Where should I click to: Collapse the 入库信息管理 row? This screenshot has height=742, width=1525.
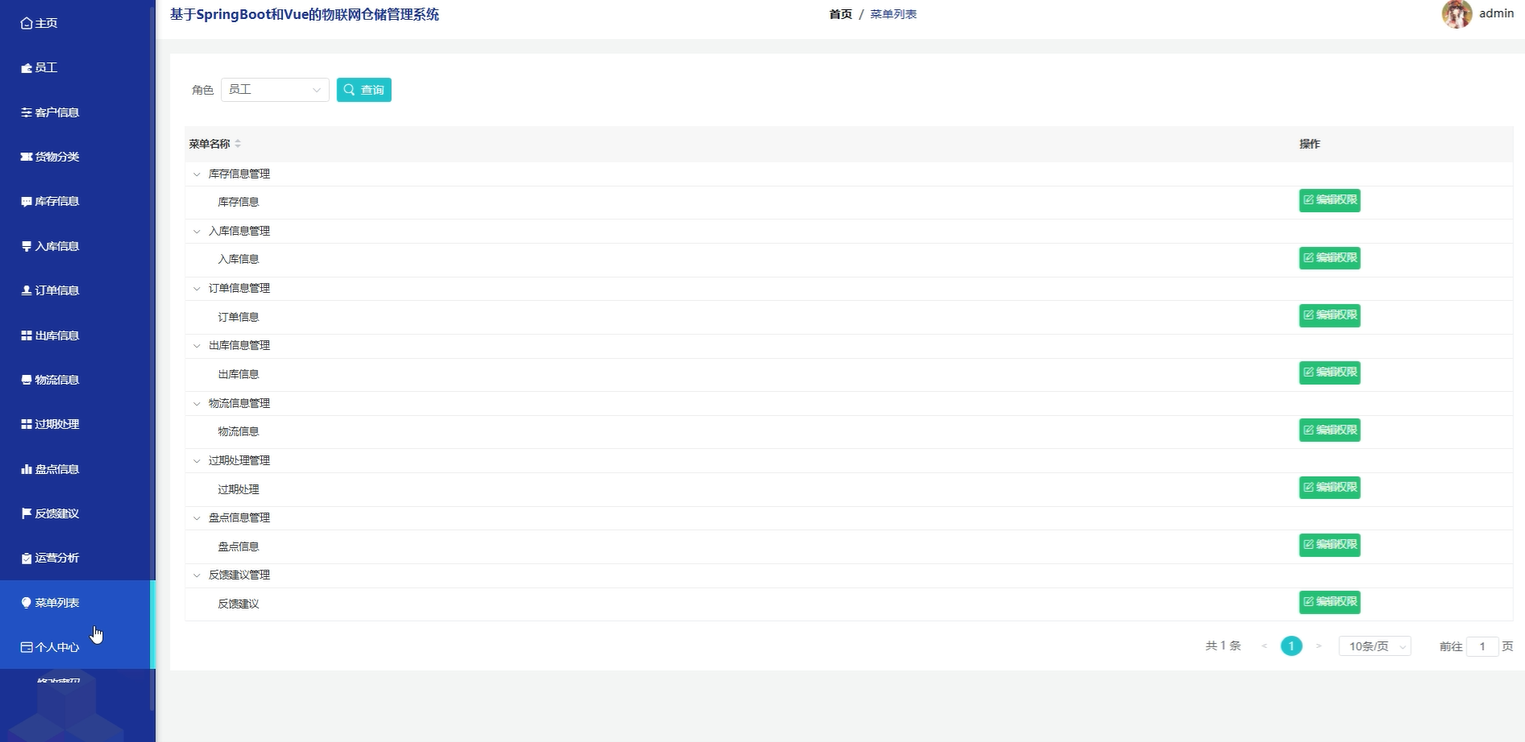[x=197, y=231]
